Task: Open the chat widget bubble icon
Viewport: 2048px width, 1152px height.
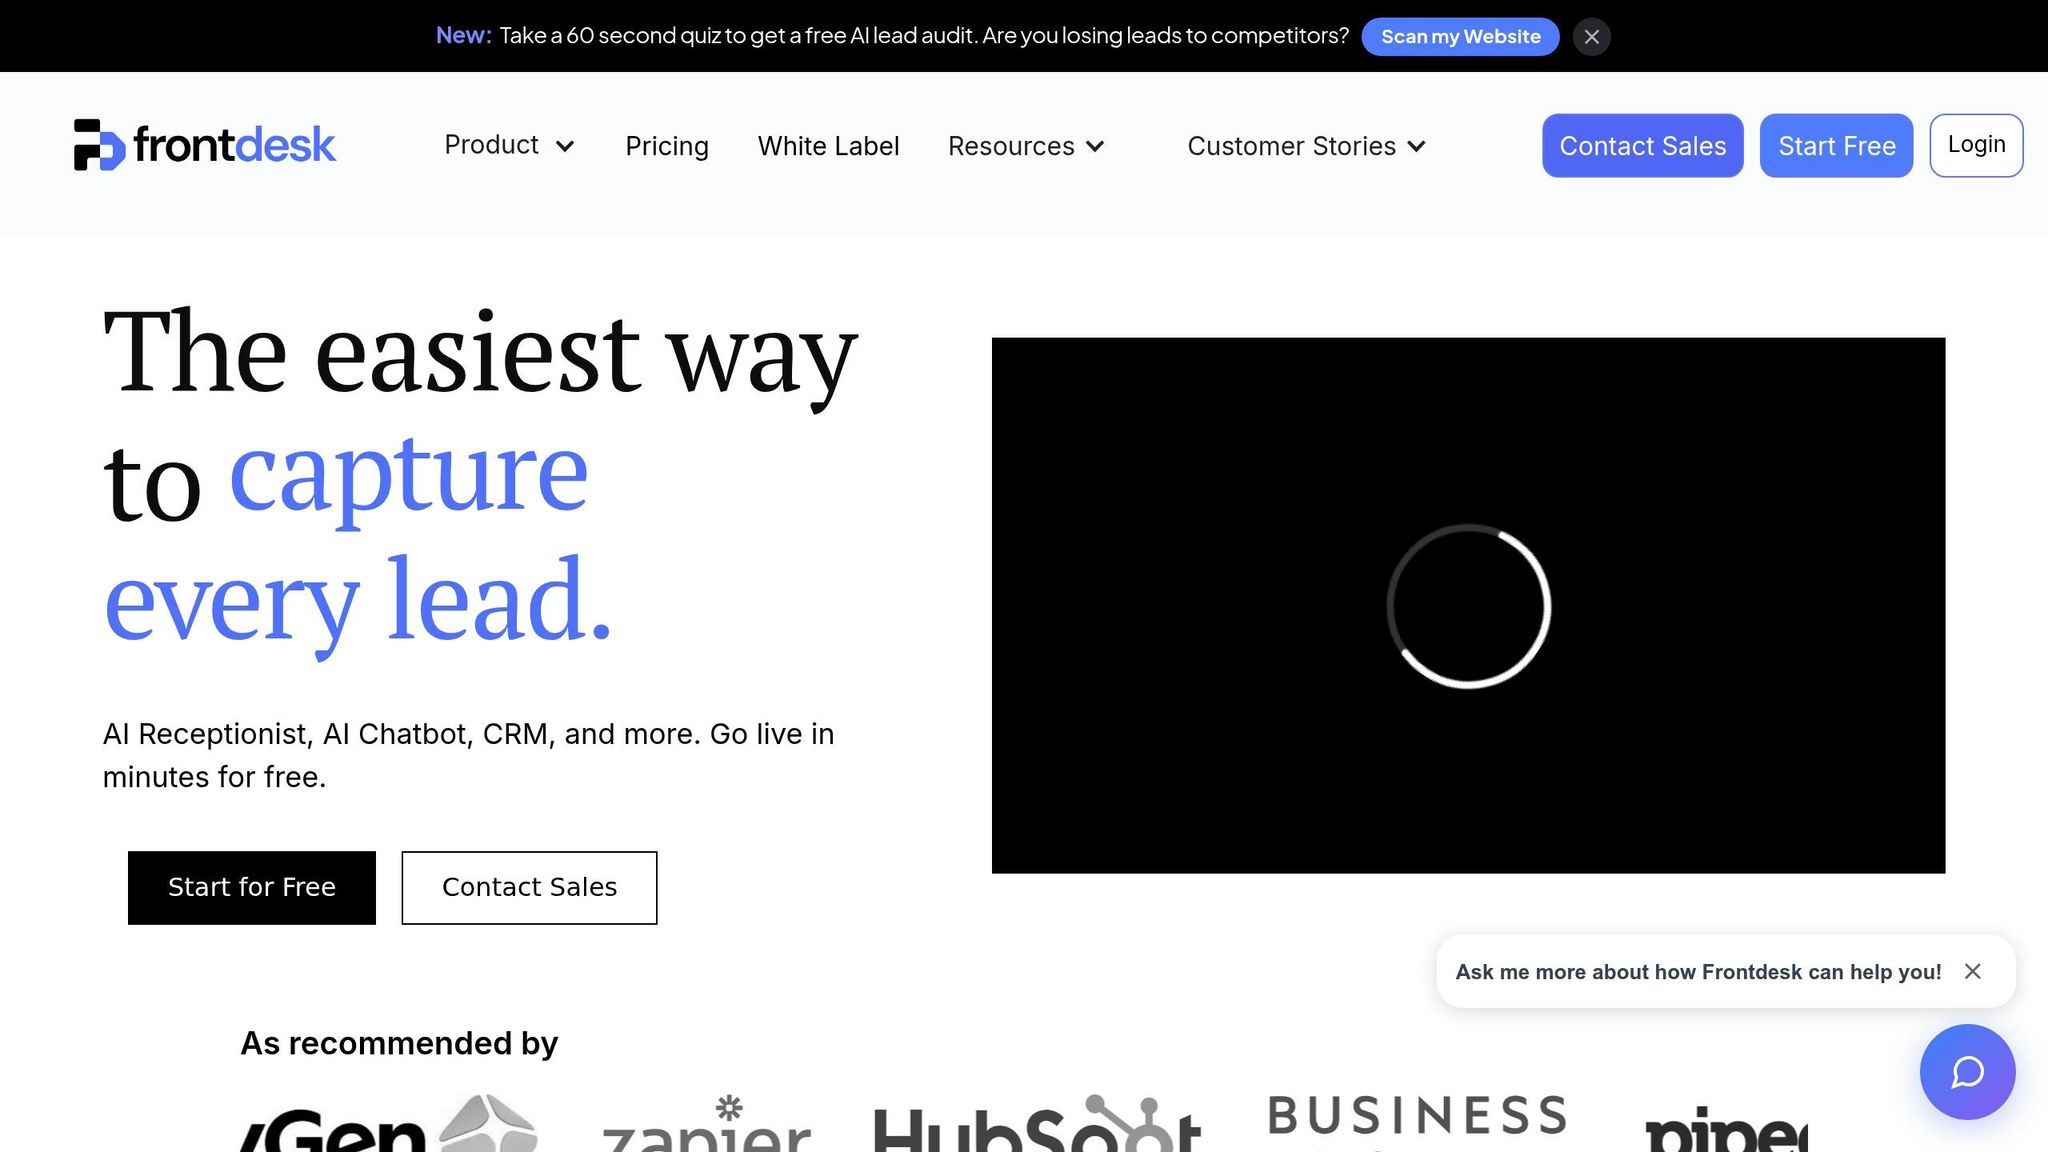Action: click(x=1966, y=1072)
